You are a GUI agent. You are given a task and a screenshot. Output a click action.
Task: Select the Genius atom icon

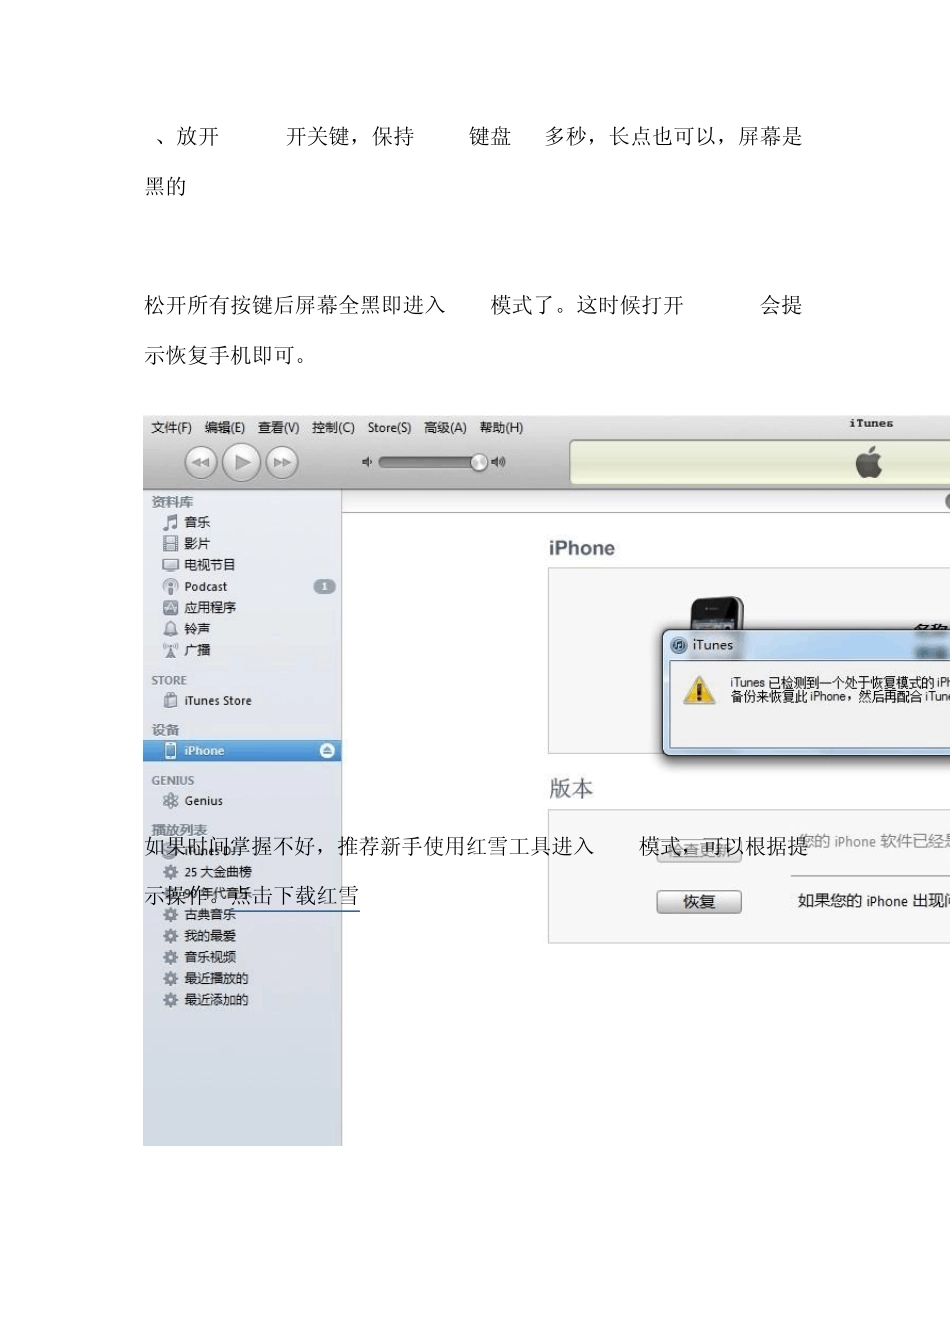(x=171, y=801)
